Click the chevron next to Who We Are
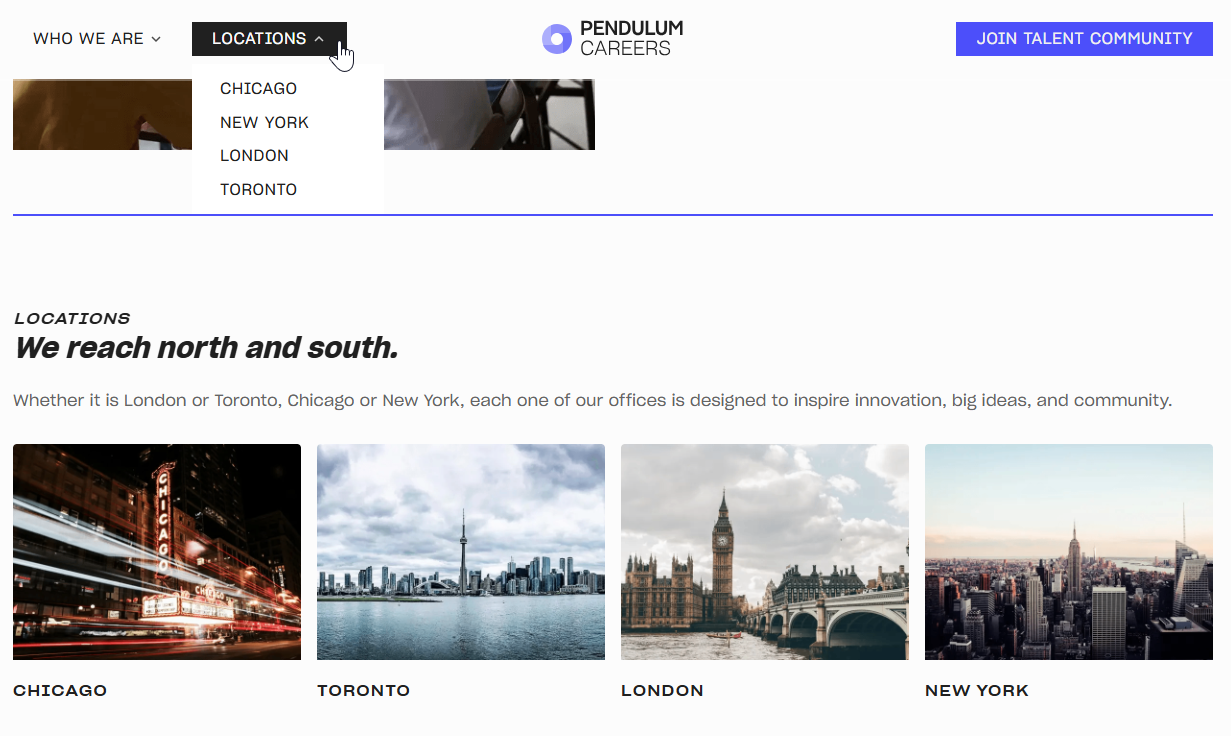 pos(156,39)
